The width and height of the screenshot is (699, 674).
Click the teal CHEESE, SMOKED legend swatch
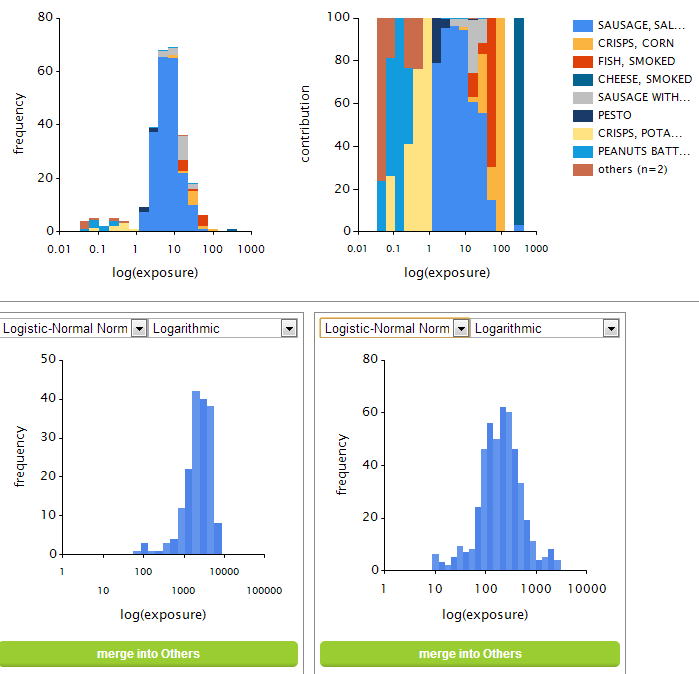(583, 79)
